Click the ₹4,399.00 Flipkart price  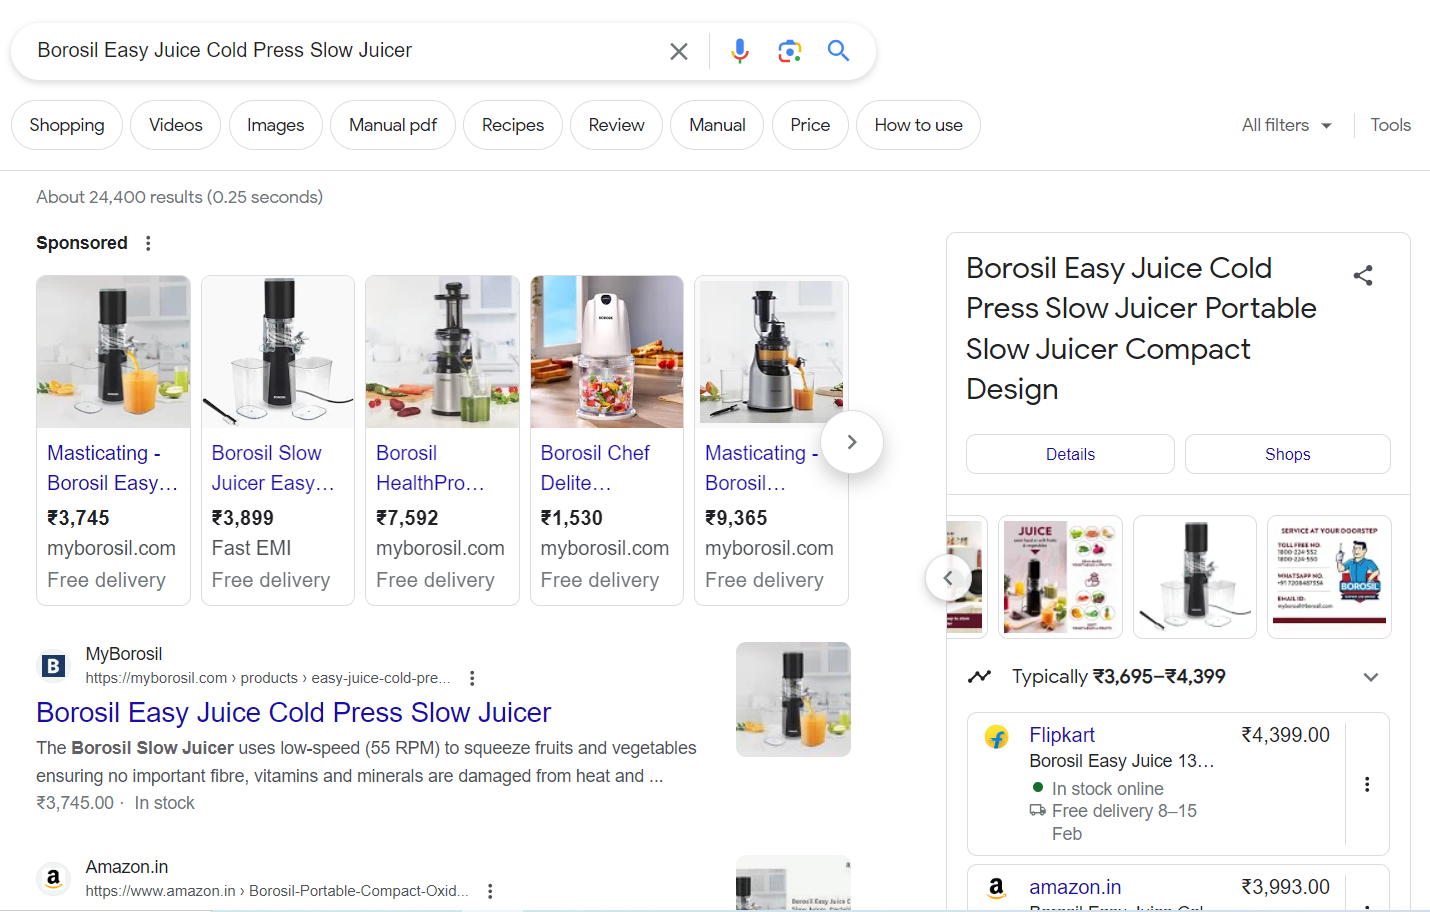1285,735
